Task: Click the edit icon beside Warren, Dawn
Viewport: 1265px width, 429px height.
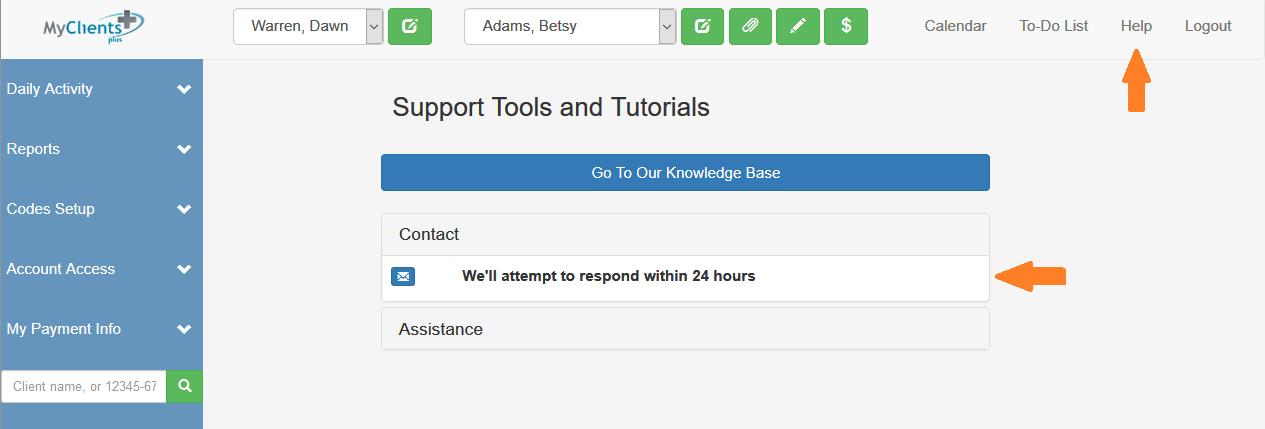Action: point(409,27)
